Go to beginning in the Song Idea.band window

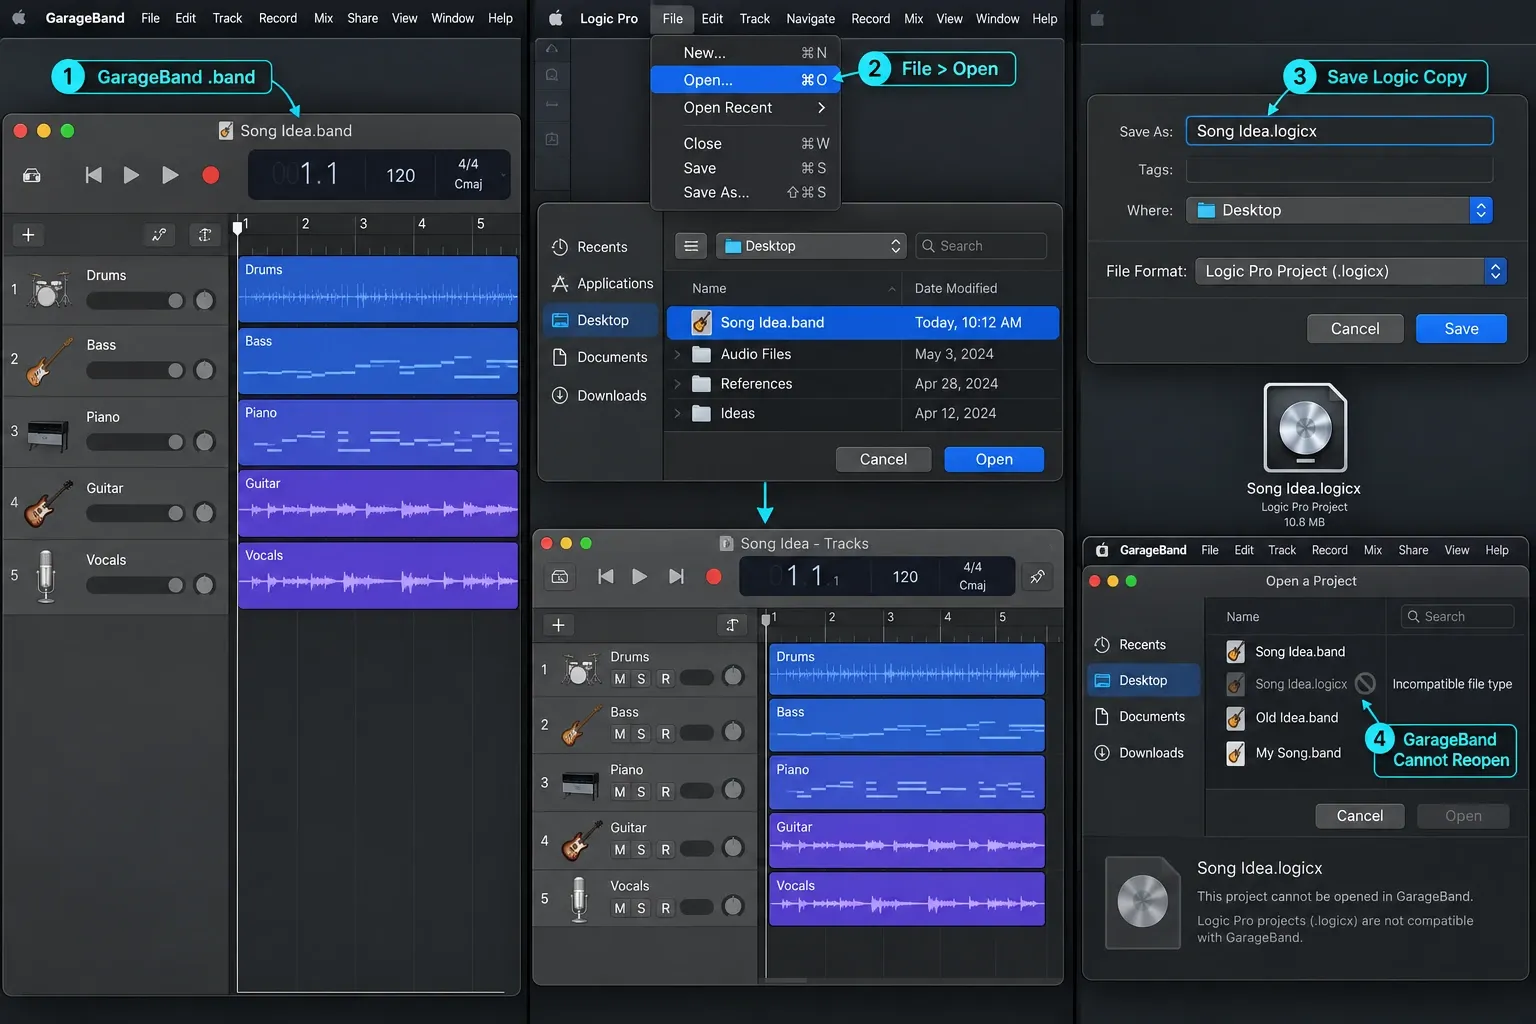coord(94,175)
